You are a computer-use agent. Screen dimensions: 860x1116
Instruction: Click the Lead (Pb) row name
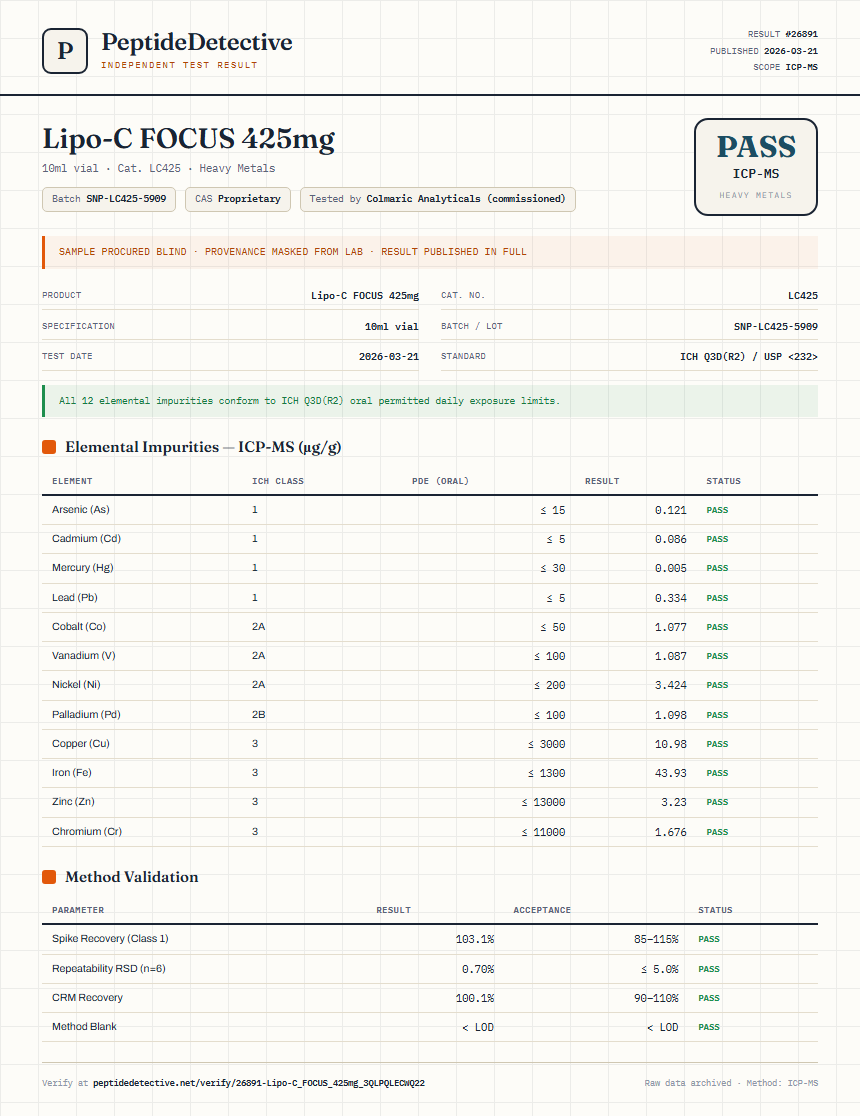coord(75,598)
